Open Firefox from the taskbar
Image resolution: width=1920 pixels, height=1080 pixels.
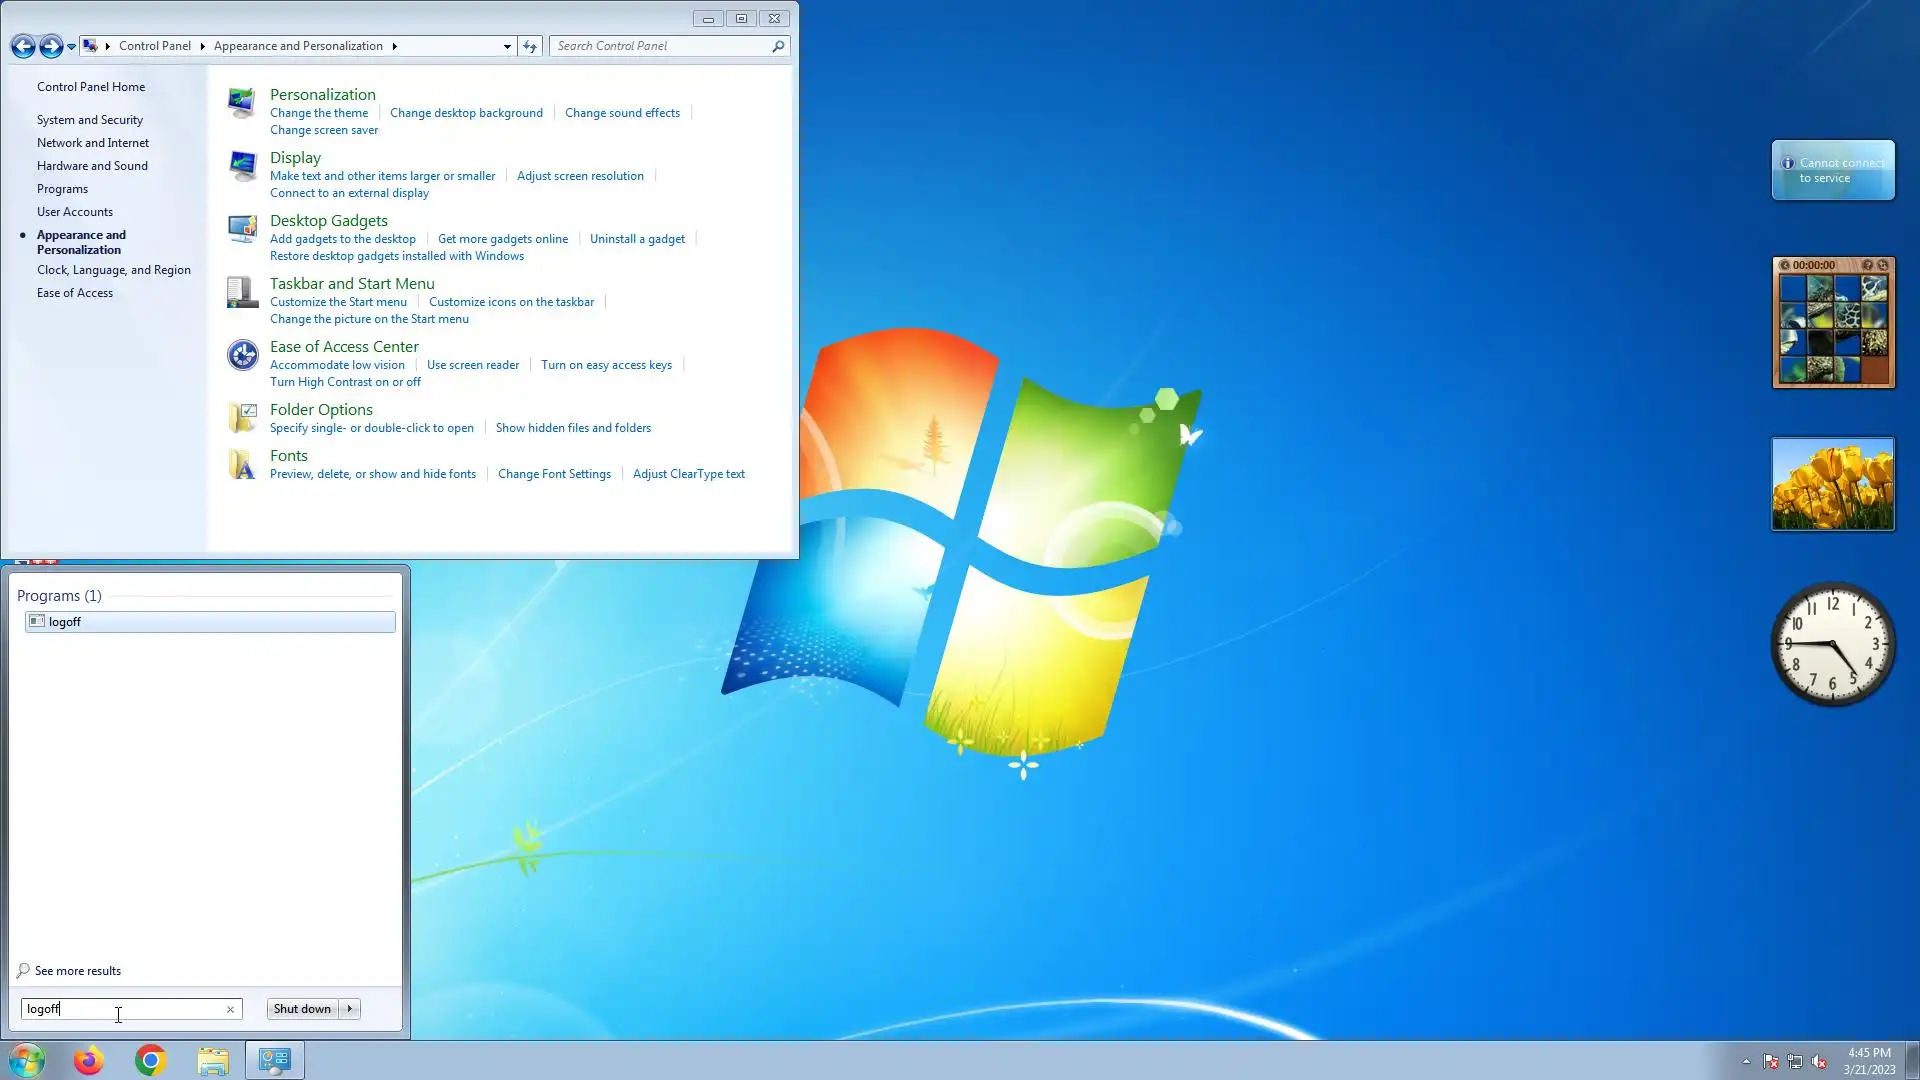pos(88,1060)
